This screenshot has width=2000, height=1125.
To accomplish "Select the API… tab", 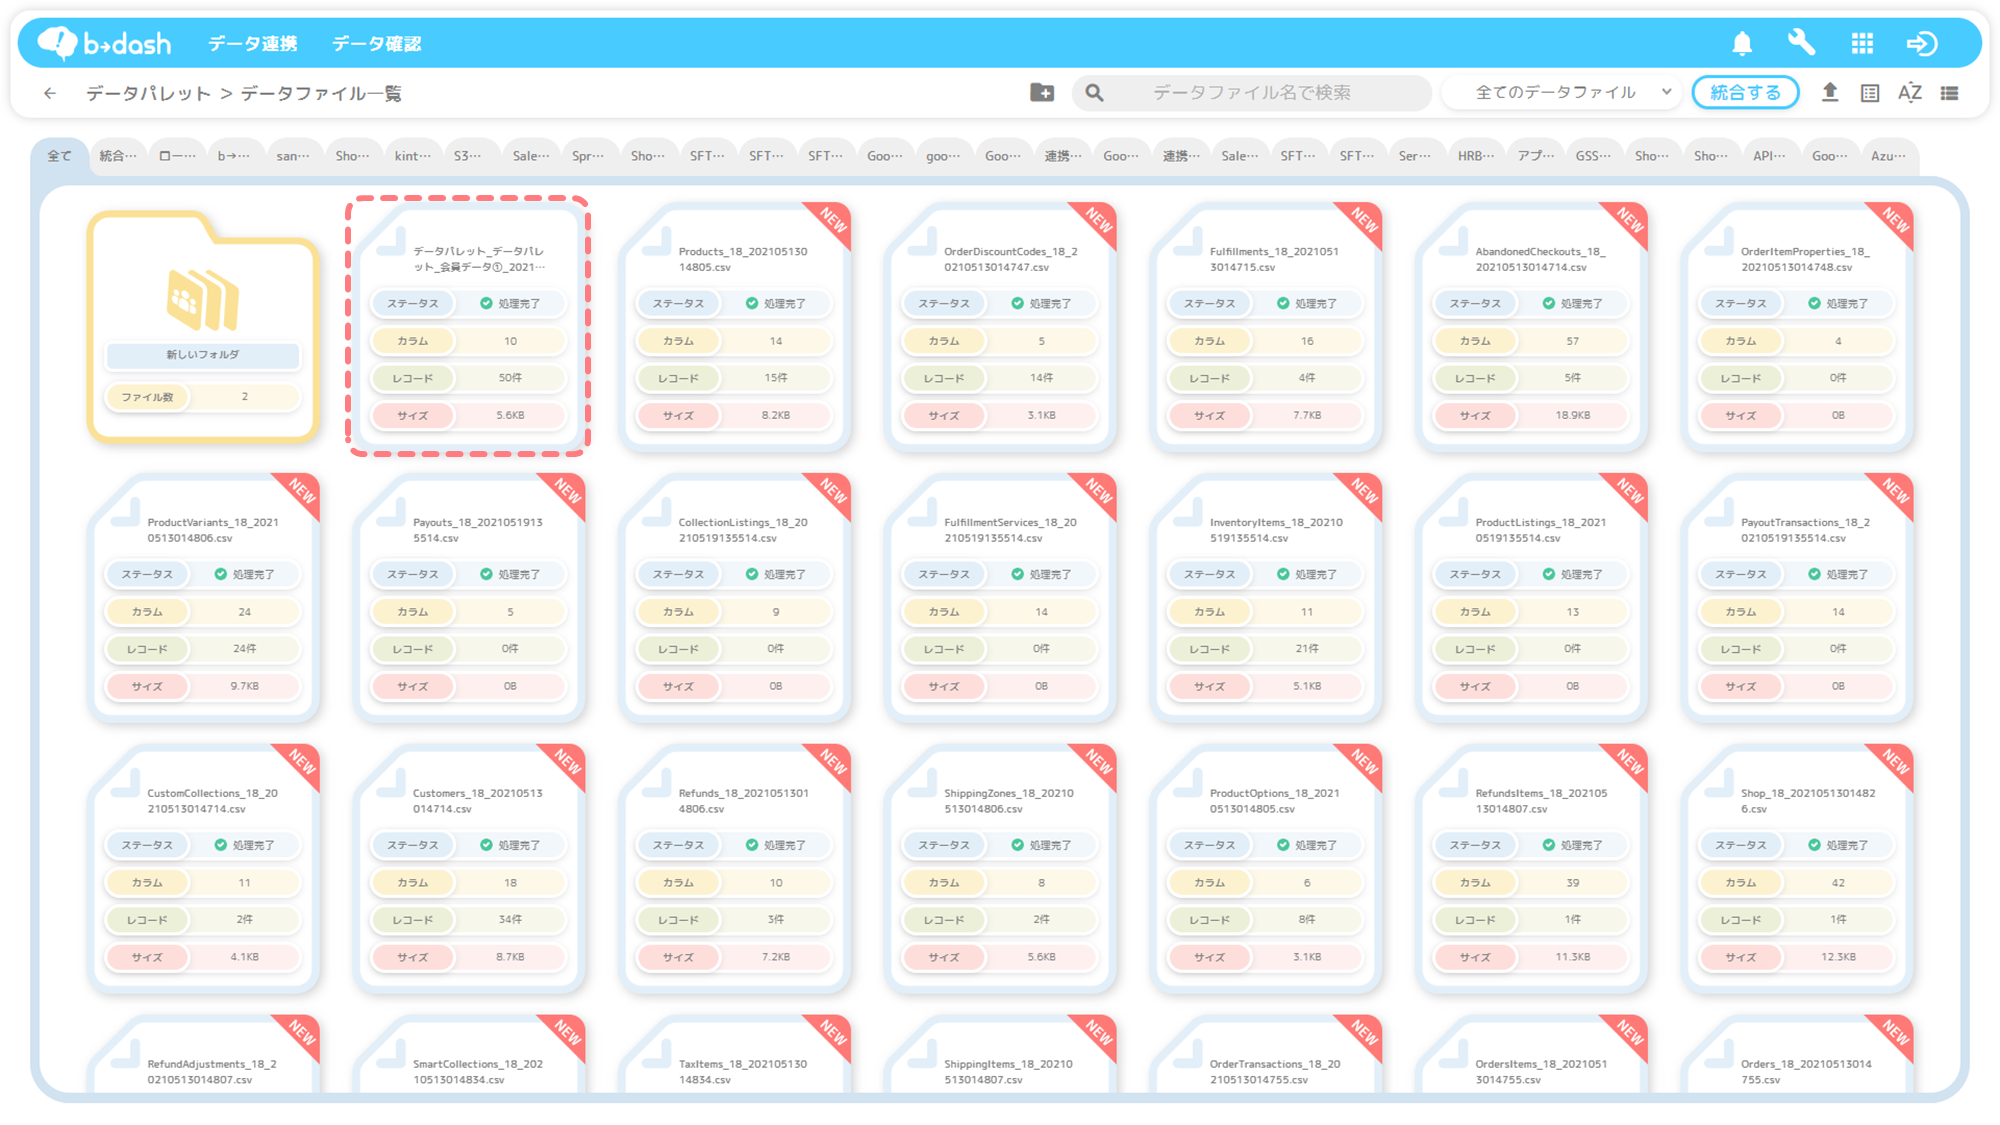I will (x=1769, y=155).
